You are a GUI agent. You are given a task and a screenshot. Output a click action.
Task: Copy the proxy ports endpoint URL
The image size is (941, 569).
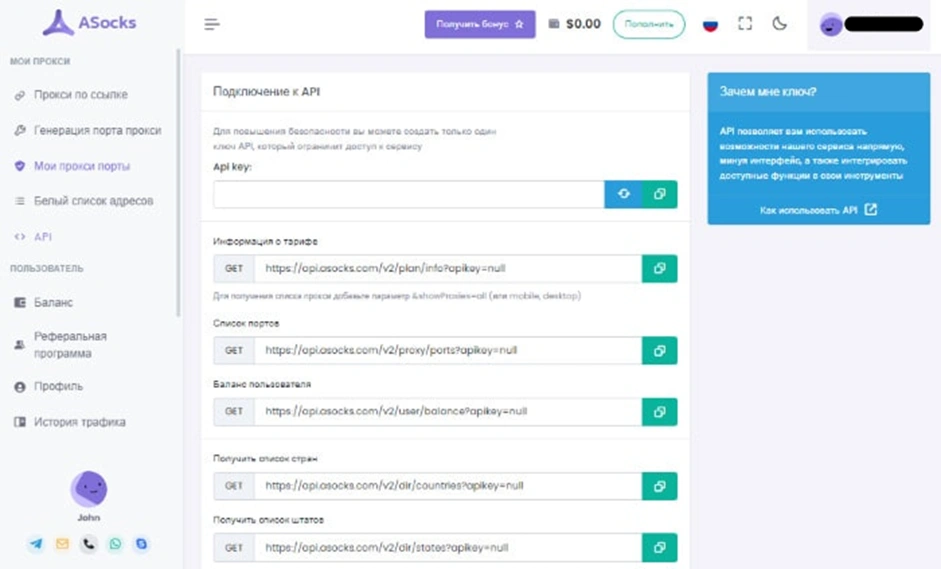pos(659,350)
